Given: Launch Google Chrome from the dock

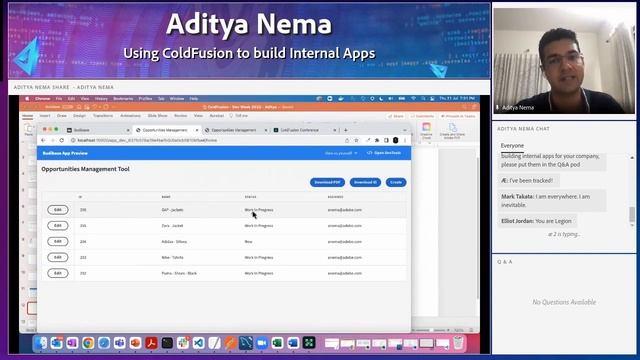Looking at the screenshot, I should (88, 343).
